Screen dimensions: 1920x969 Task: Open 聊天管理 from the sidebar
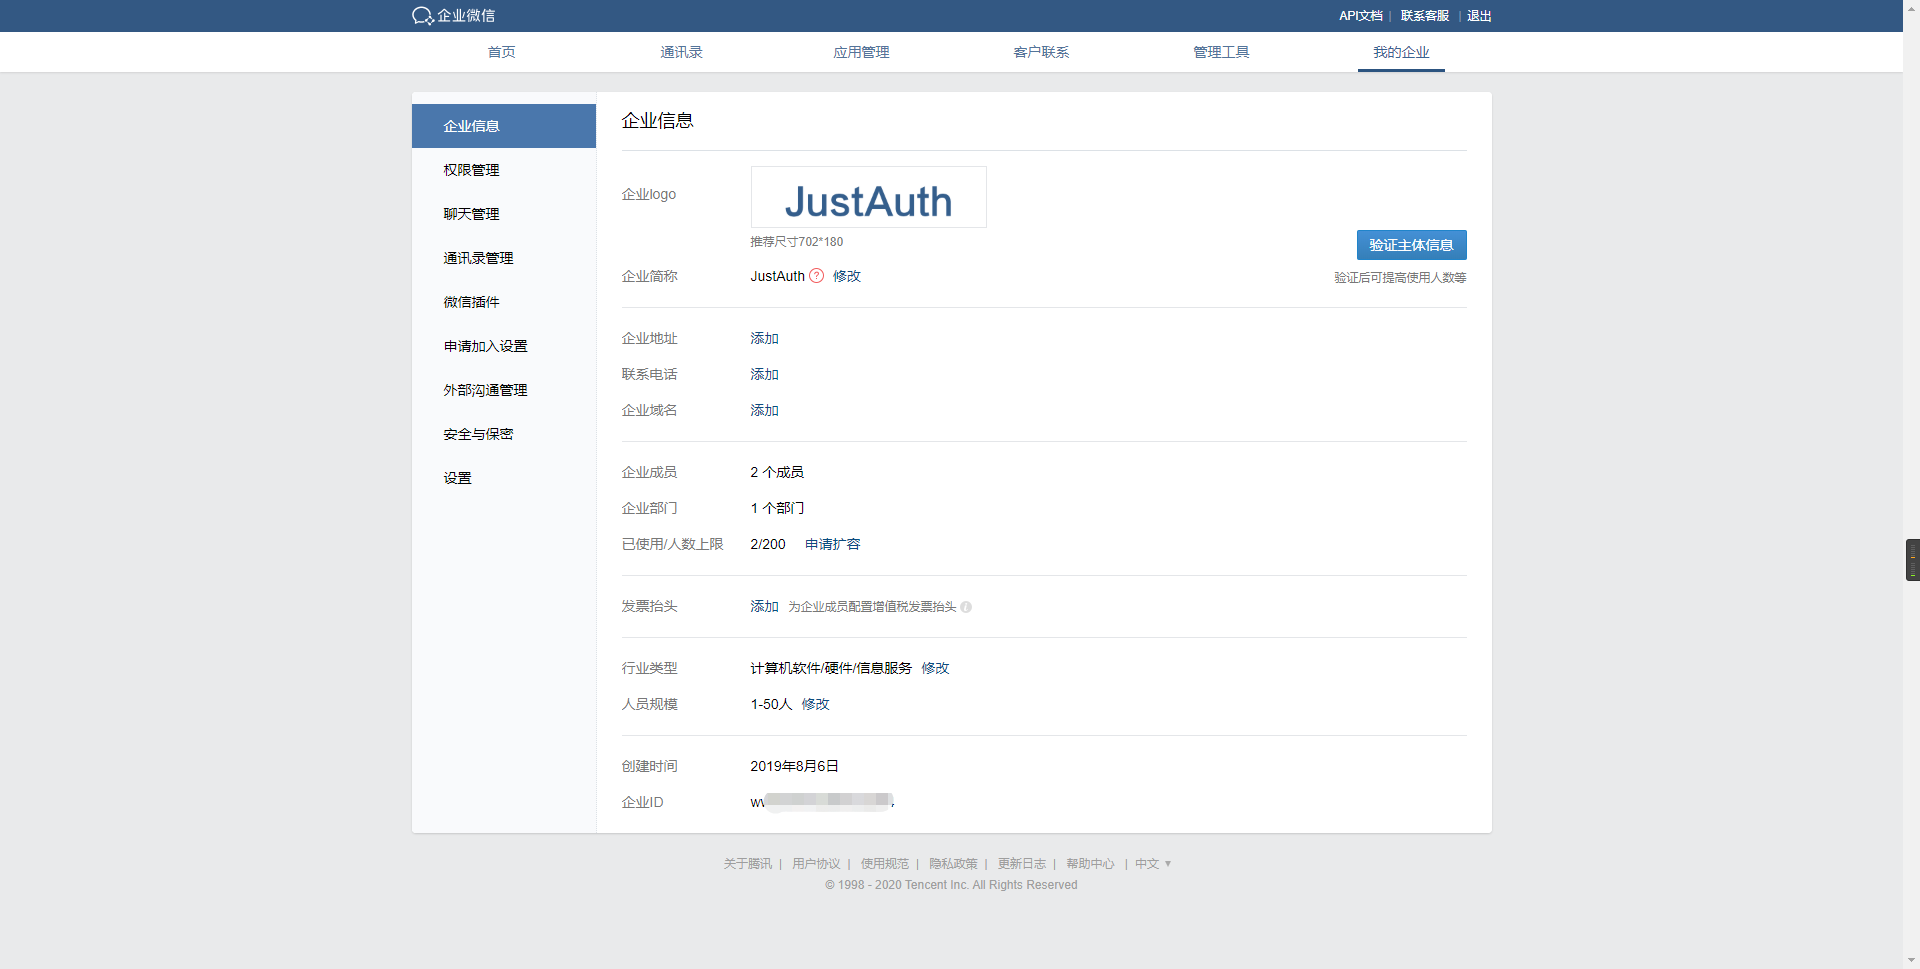(x=471, y=214)
